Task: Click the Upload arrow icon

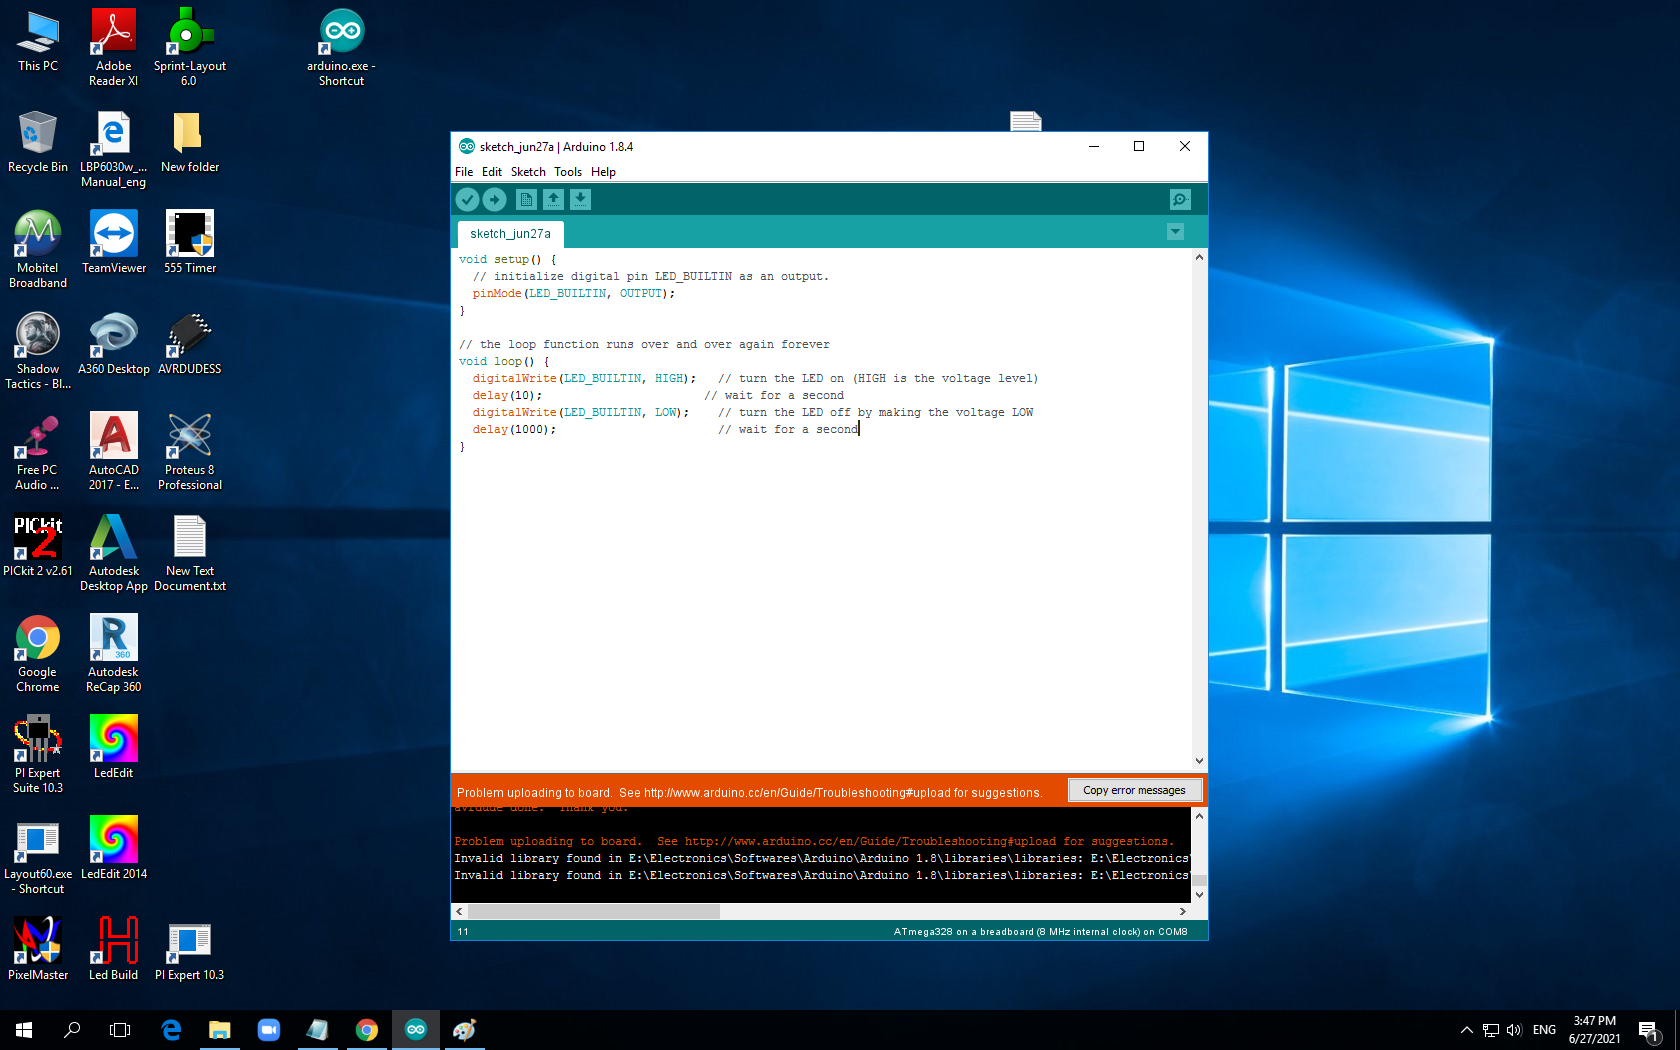Action: 495,199
